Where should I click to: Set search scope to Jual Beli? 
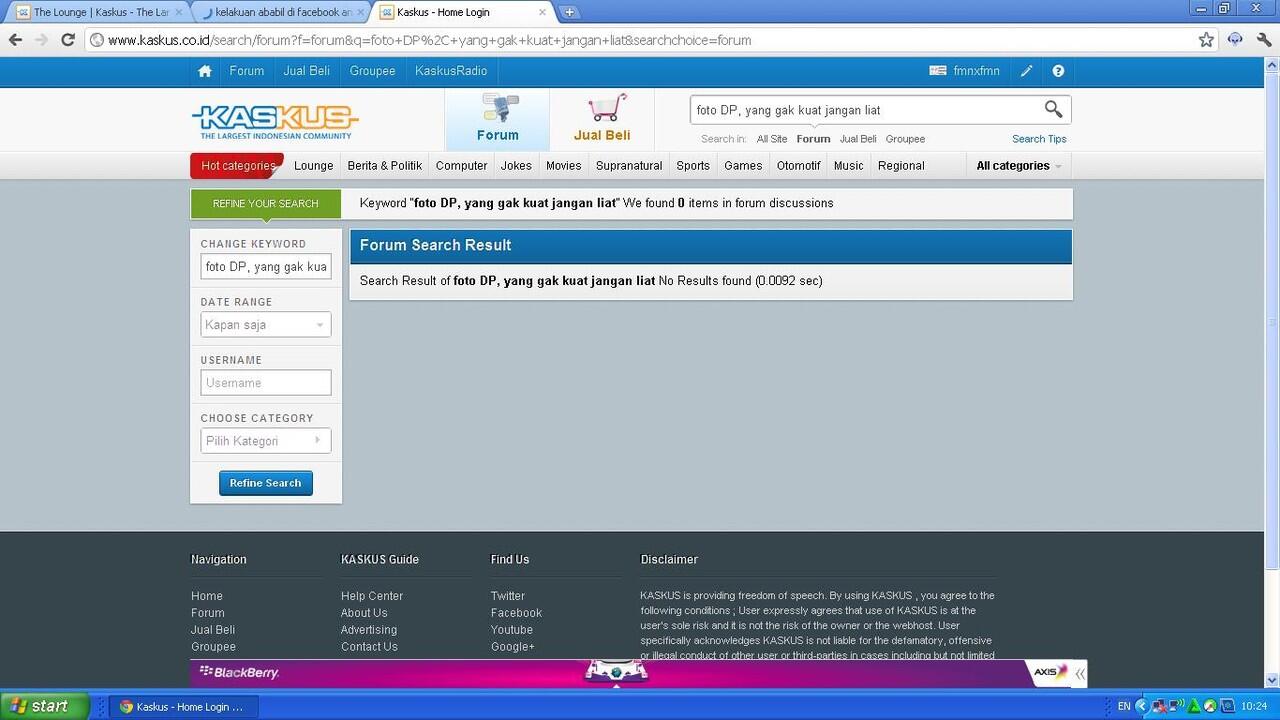click(x=858, y=139)
